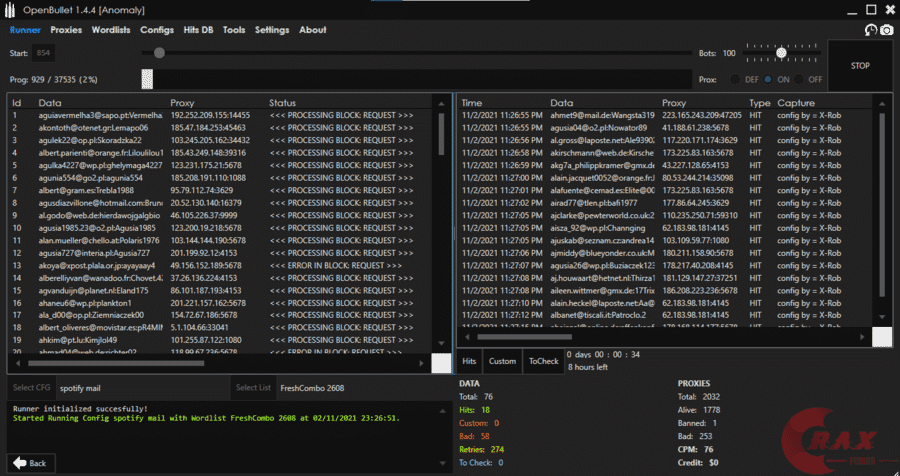Click the Select List button
Image resolution: width=900 pixels, height=476 pixels.
(251, 387)
